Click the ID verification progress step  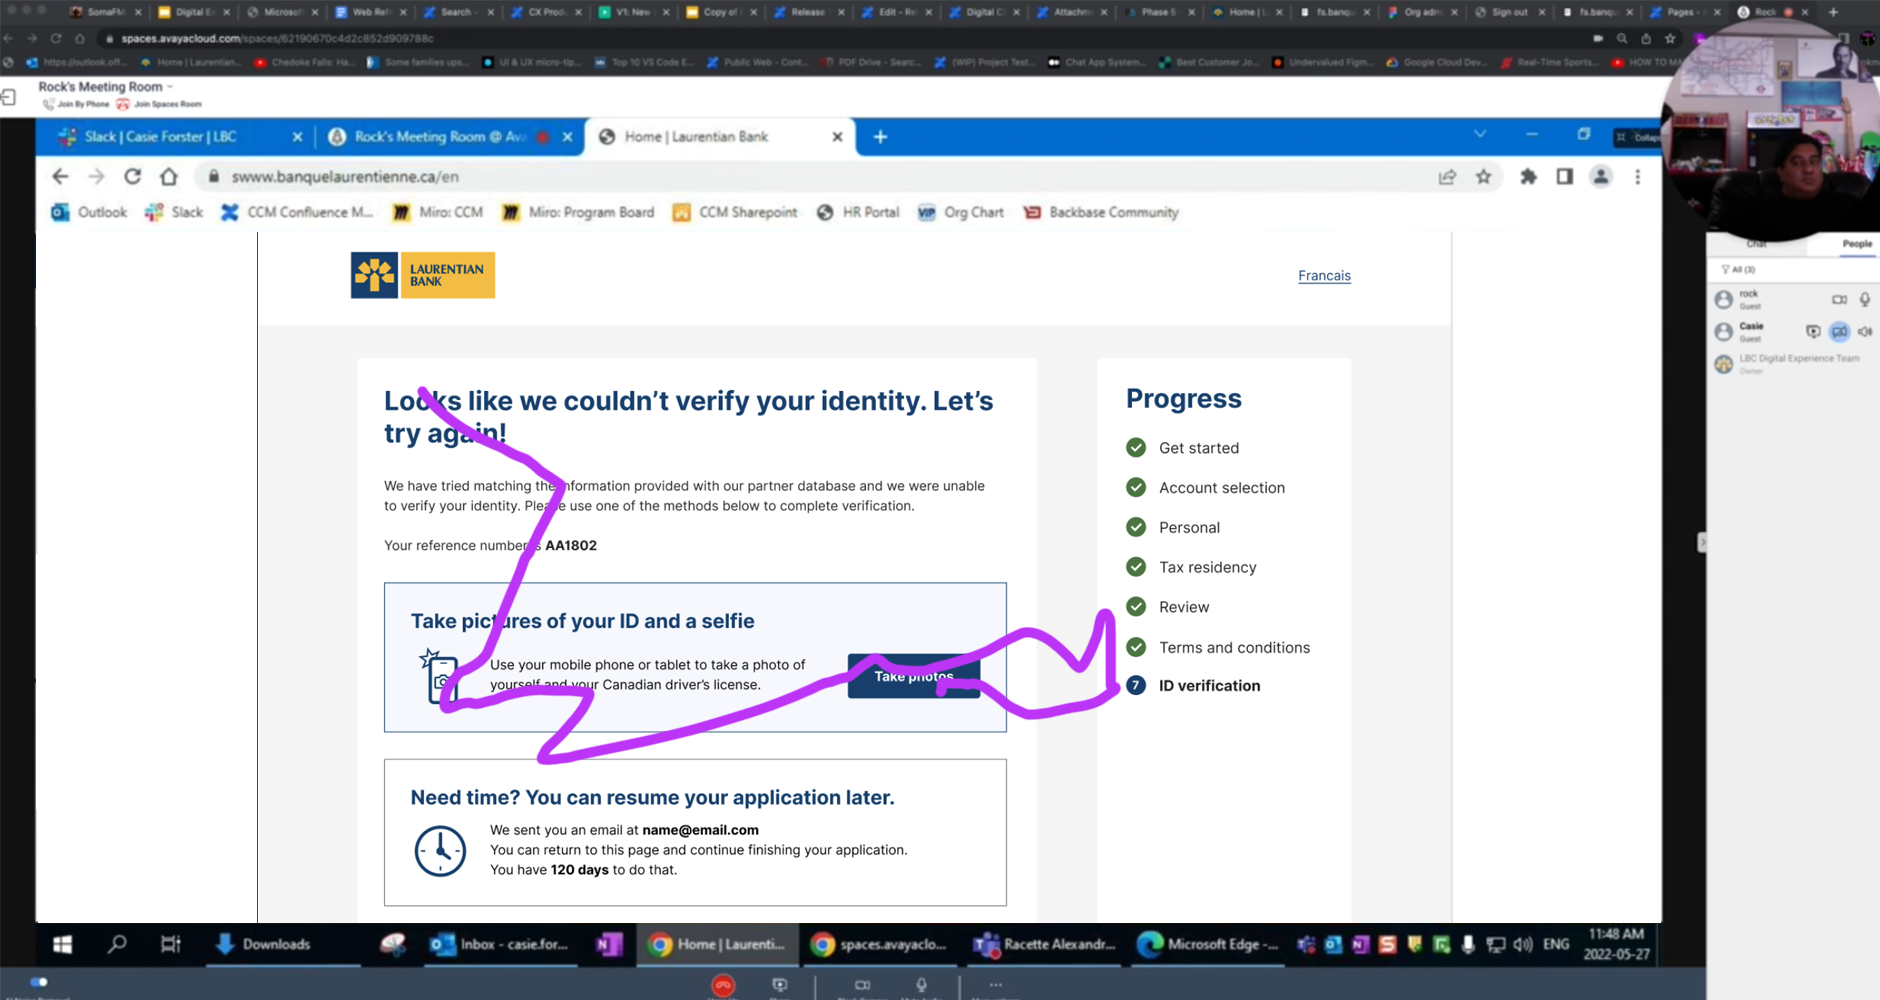[x=1209, y=686]
